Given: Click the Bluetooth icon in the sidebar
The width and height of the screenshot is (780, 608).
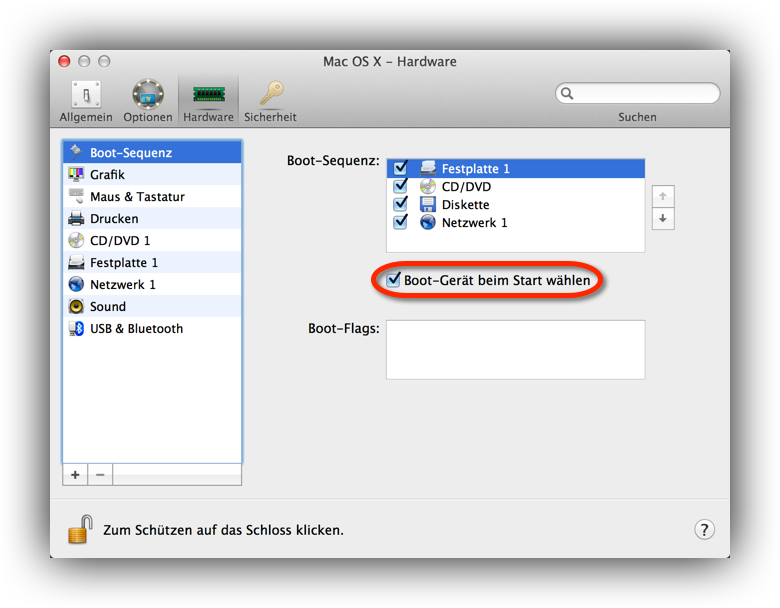Looking at the screenshot, I should pos(76,328).
